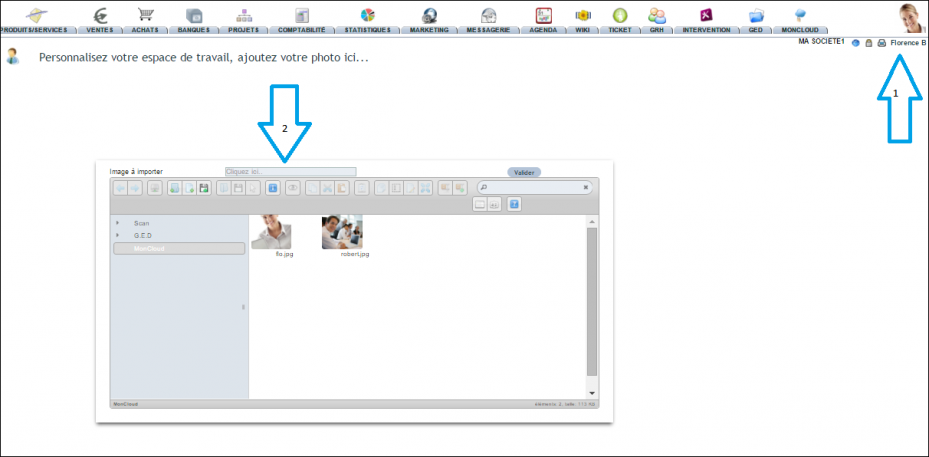
Task: Click the paste toolbar icon
Action: pos(341,188)
